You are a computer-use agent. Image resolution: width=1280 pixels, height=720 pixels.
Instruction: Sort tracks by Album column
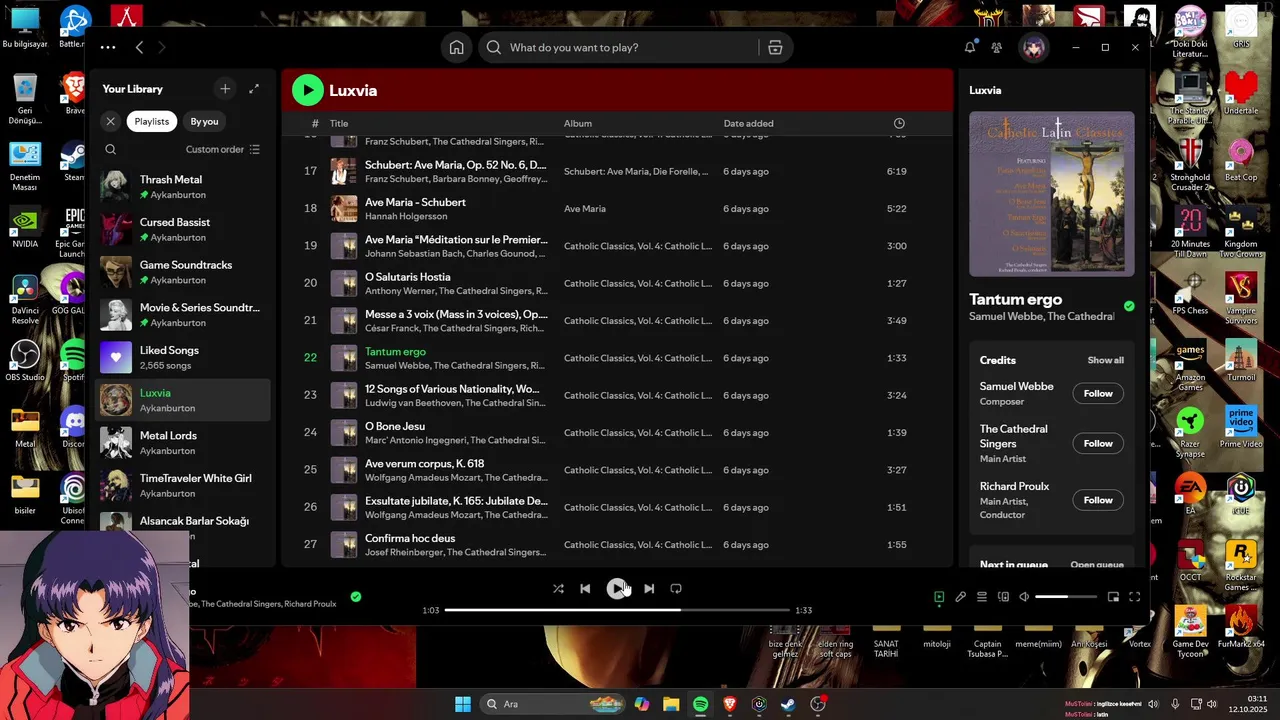click(578, 124)
